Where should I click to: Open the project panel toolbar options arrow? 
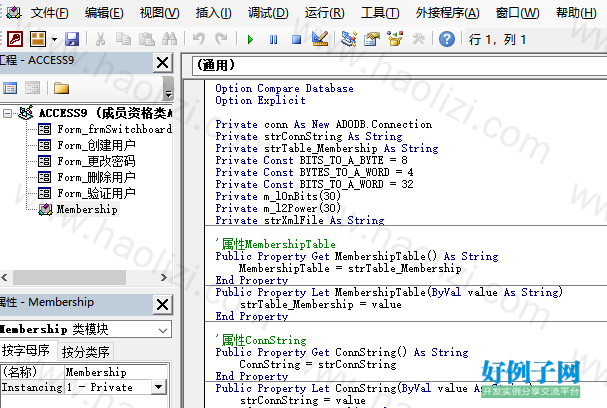coord(168,89)
